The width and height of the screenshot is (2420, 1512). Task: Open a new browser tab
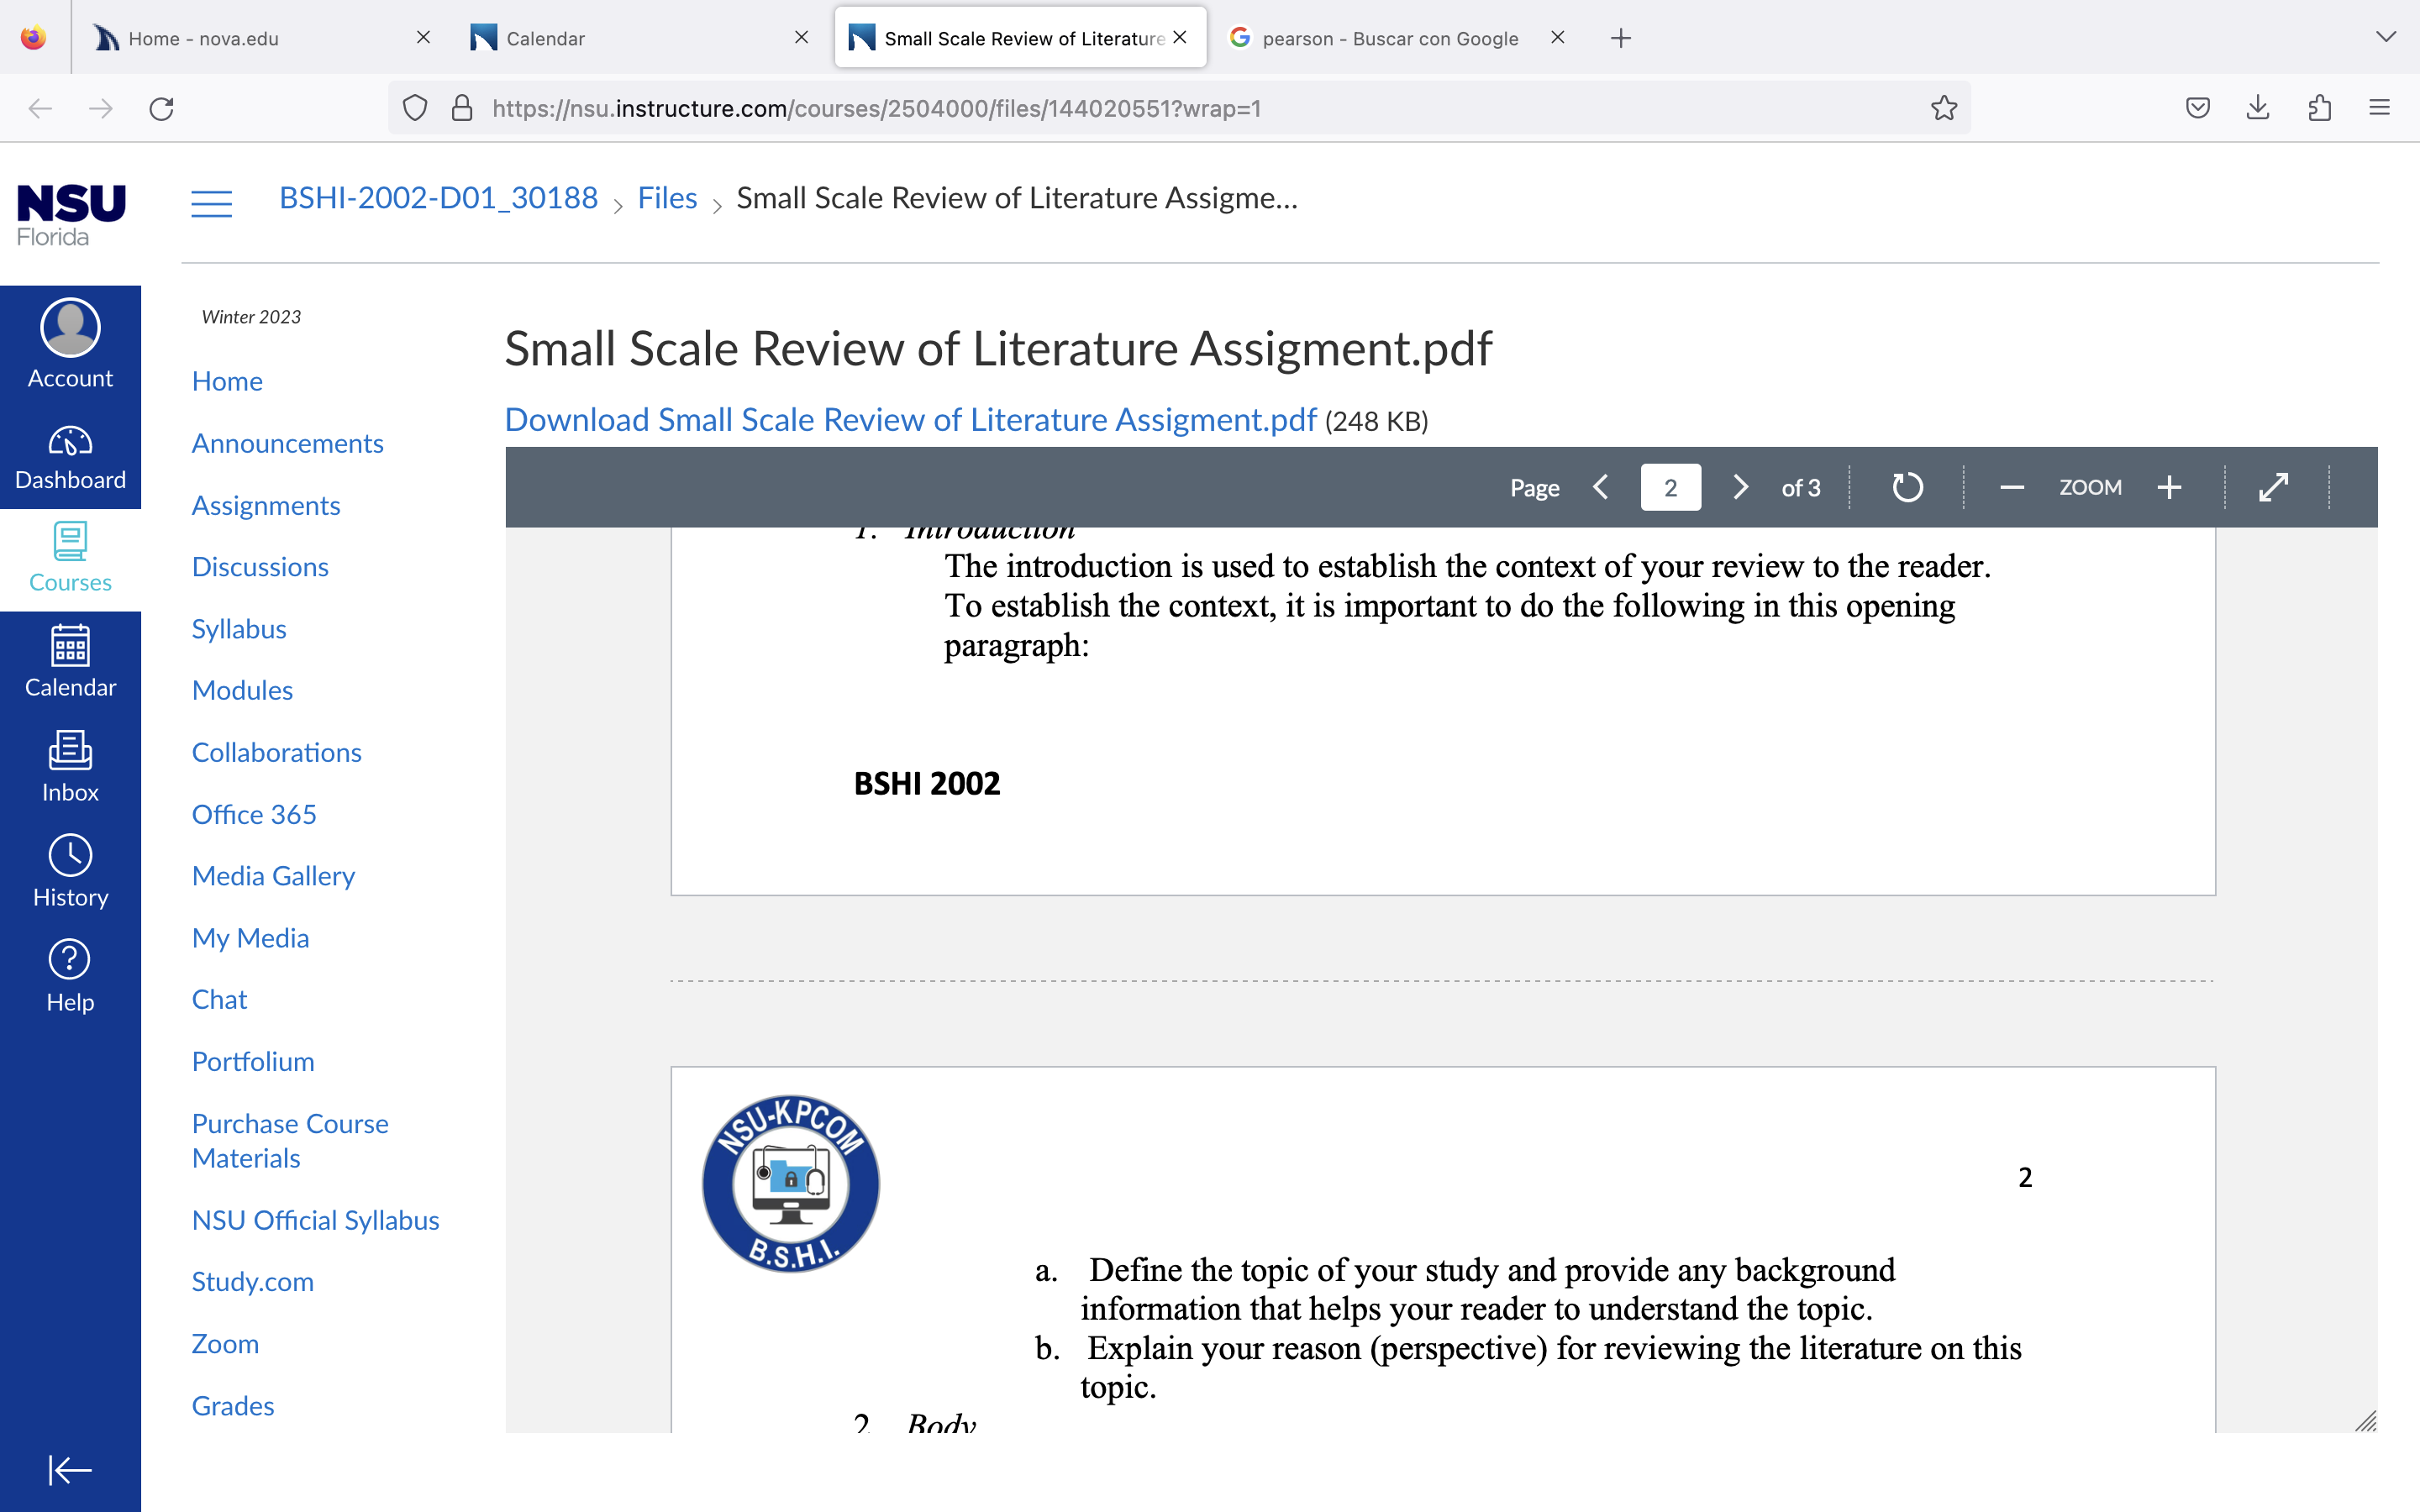[1621, 38]
